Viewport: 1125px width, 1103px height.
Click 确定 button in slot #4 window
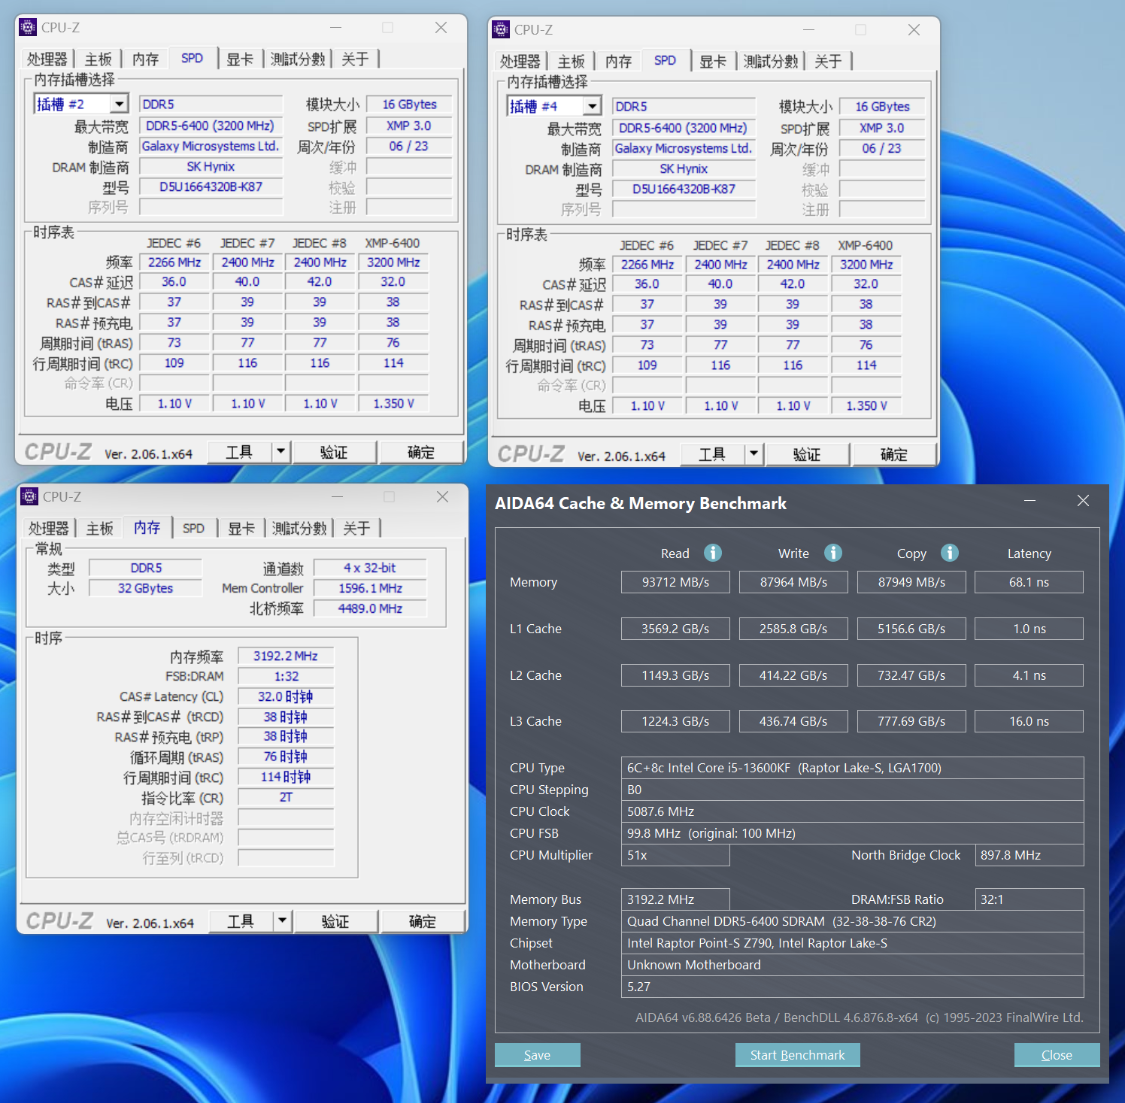894,454
